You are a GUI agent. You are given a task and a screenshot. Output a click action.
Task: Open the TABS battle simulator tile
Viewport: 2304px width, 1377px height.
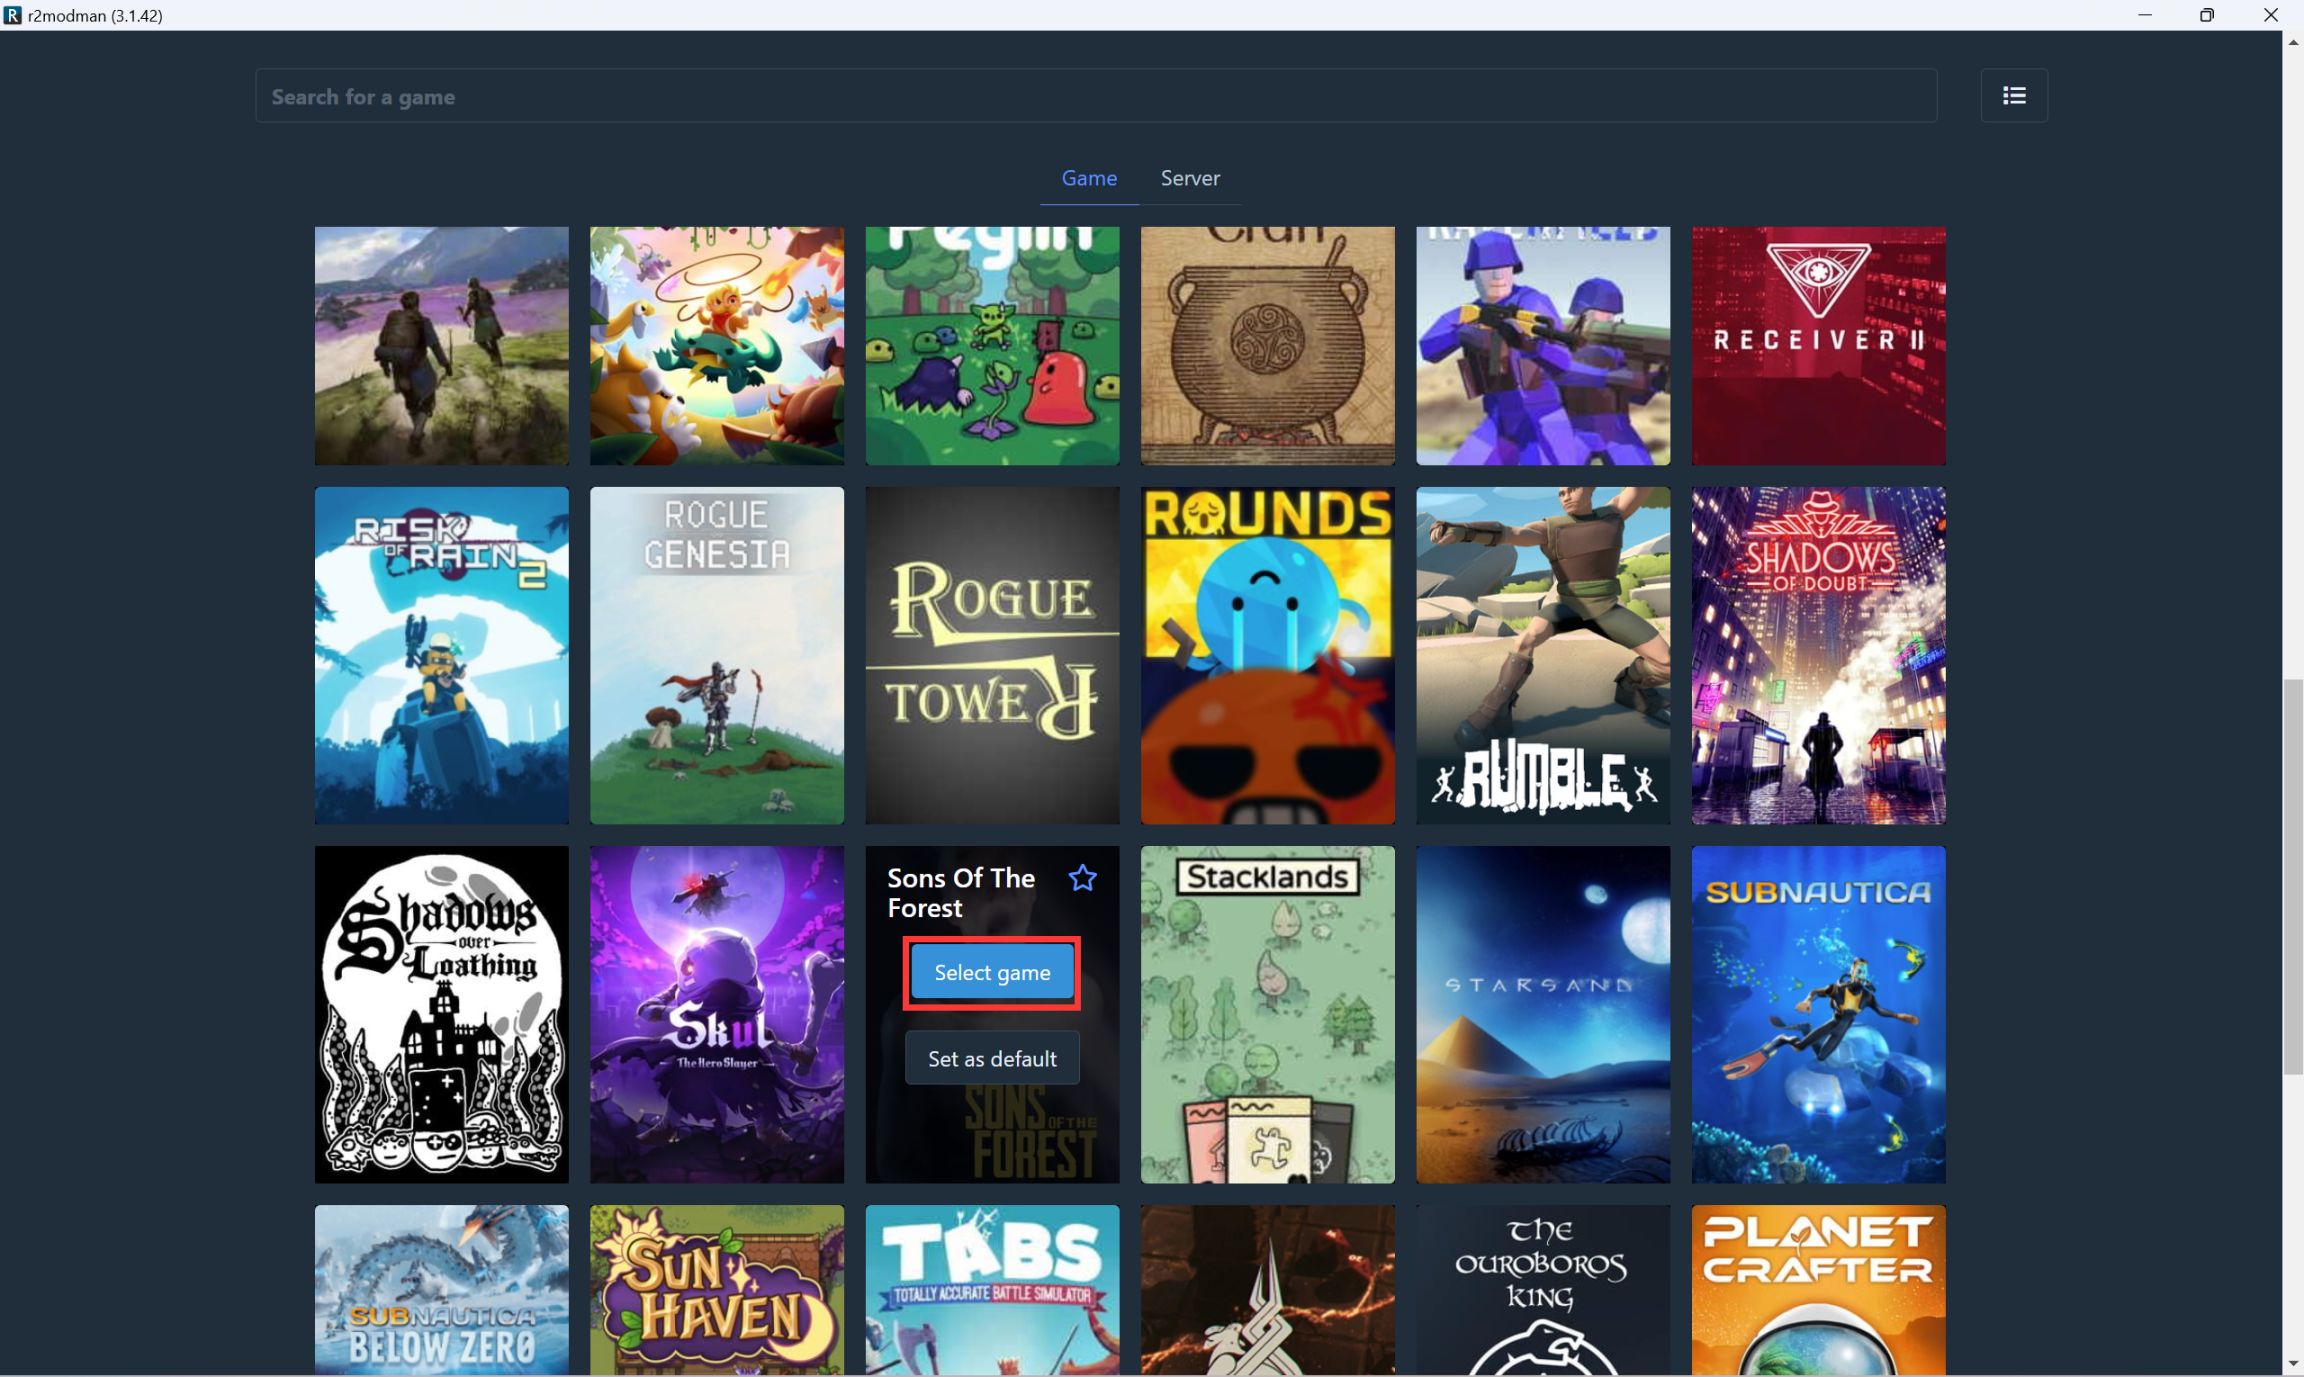[992, 1290]
